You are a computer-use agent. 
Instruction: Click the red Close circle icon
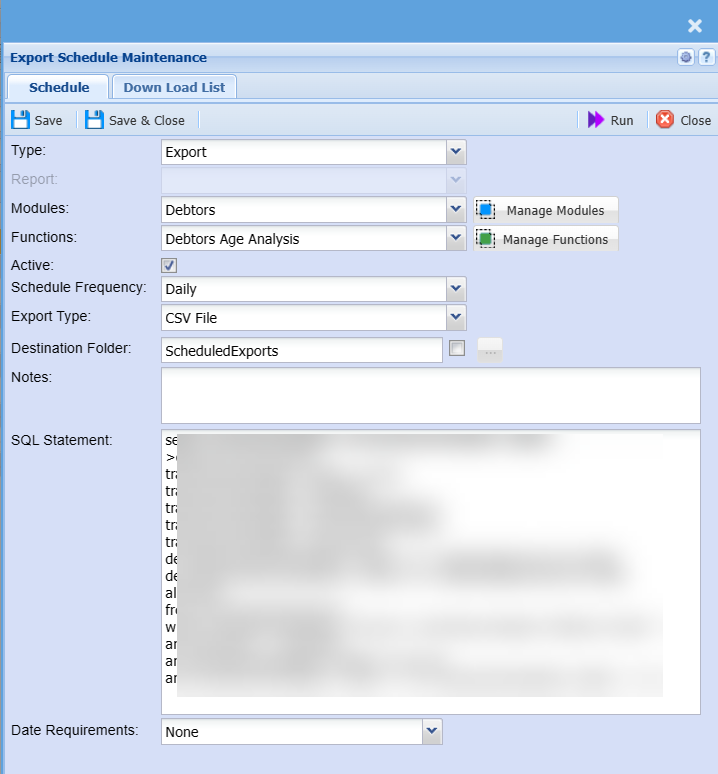pos(665,119)
